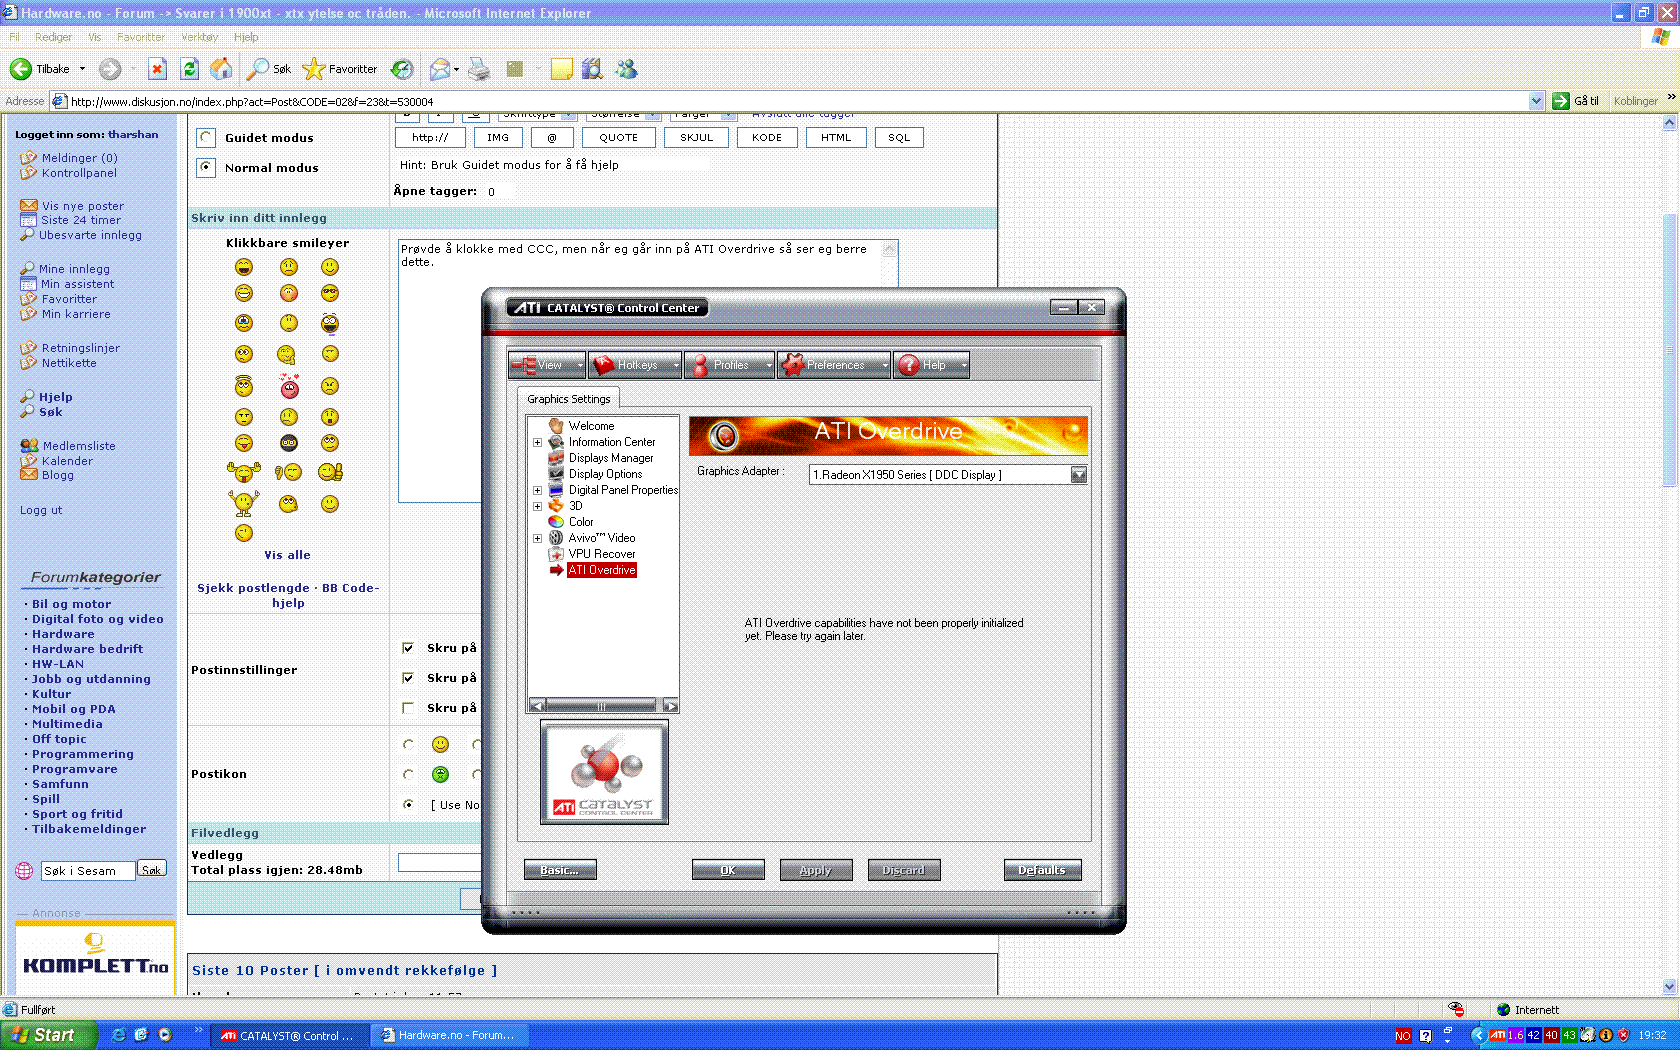Enable third unchecked Skru på checkbox
Screen dimensions: 1680x1050
(408, 708)
